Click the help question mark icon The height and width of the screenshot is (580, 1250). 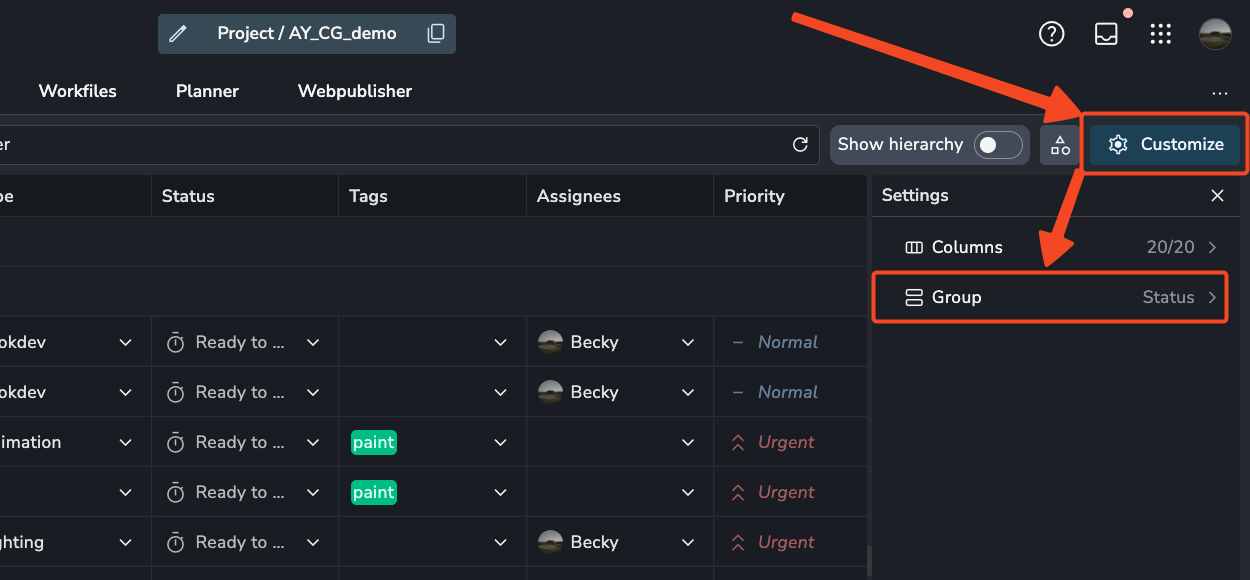(1051, 34)
